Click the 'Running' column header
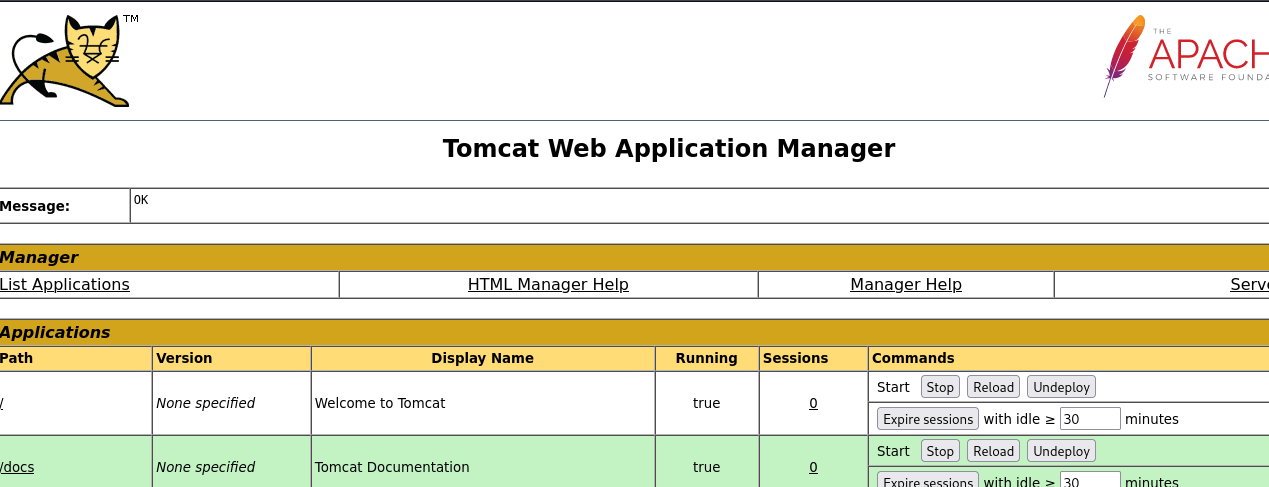 point(706,358)
